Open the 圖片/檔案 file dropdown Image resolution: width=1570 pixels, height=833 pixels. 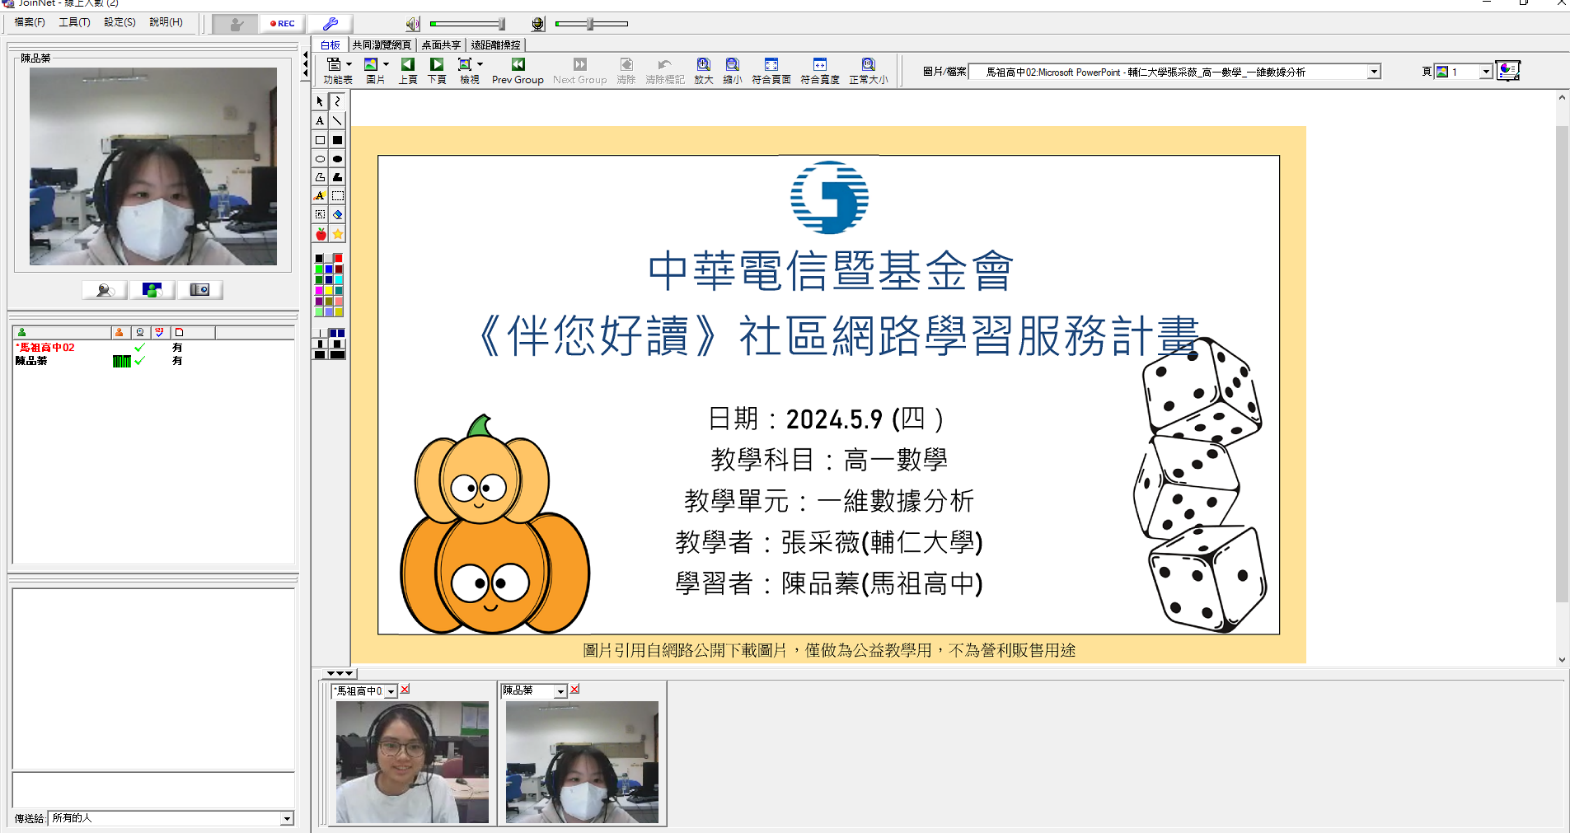pyautogui.click(x=1374, y=72)
